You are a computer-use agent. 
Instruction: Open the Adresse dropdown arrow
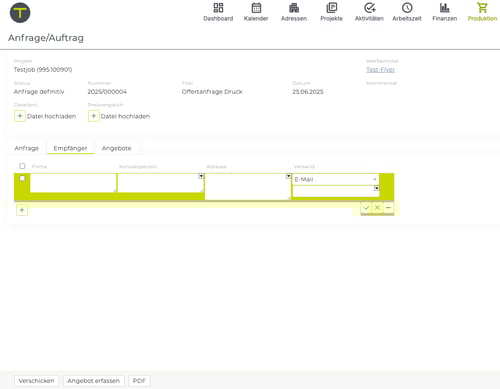point(289,176)
